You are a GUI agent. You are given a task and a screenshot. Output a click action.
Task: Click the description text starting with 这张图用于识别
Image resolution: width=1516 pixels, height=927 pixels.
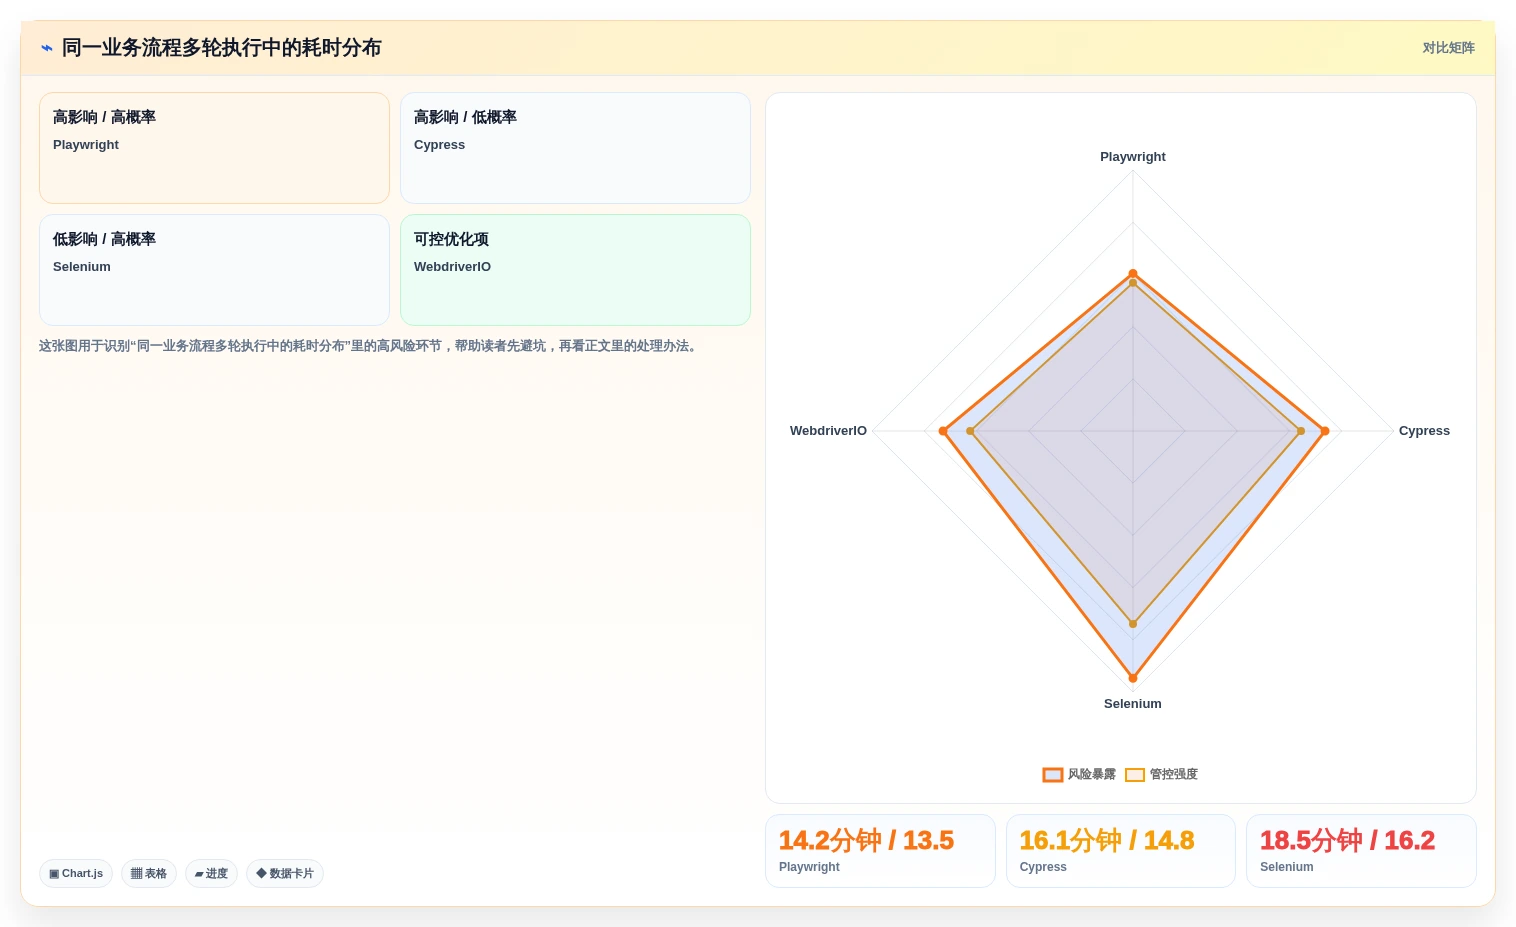pyautogui.click(x=370, y=346)
